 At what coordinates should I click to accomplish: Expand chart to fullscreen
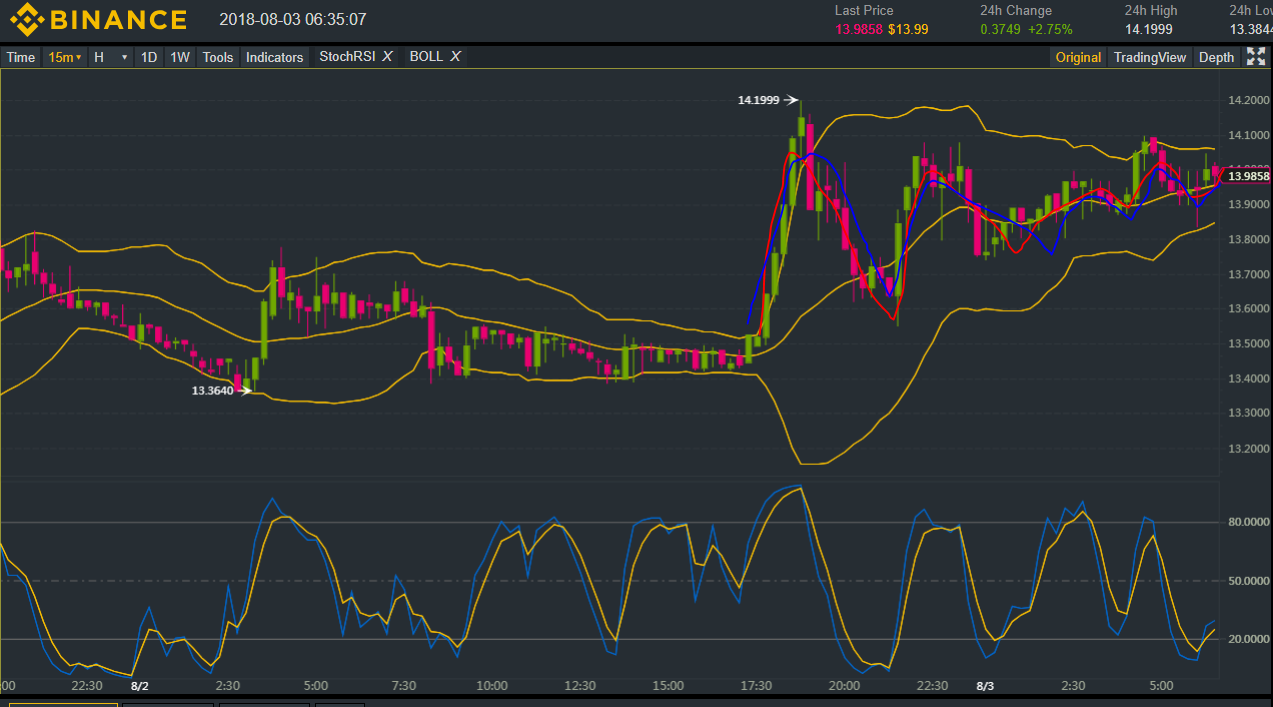1255,57
